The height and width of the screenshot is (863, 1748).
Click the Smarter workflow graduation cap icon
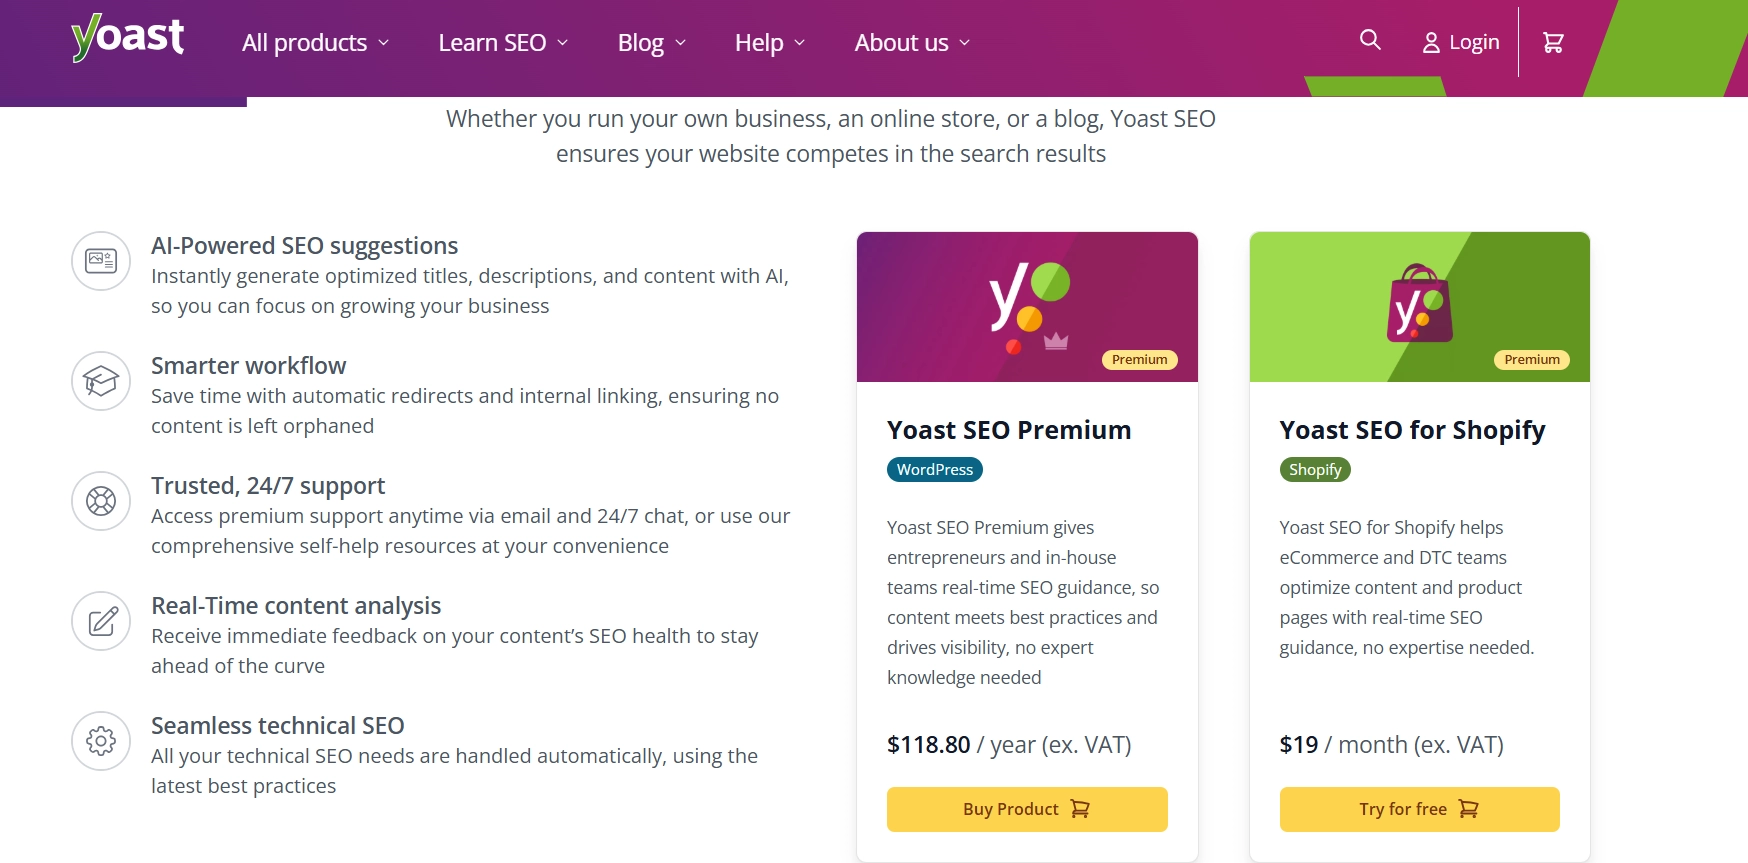pos(100,381)
